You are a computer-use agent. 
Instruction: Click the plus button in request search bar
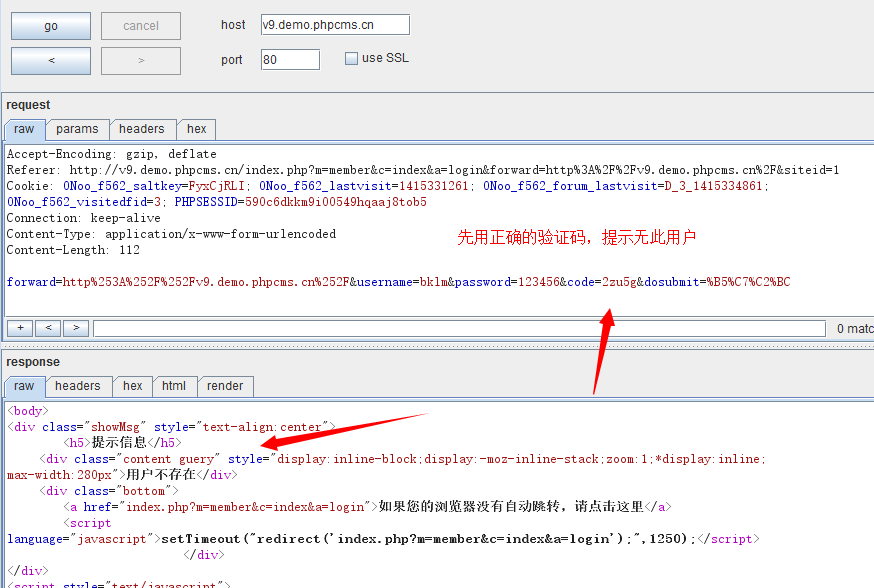point(20,328)
